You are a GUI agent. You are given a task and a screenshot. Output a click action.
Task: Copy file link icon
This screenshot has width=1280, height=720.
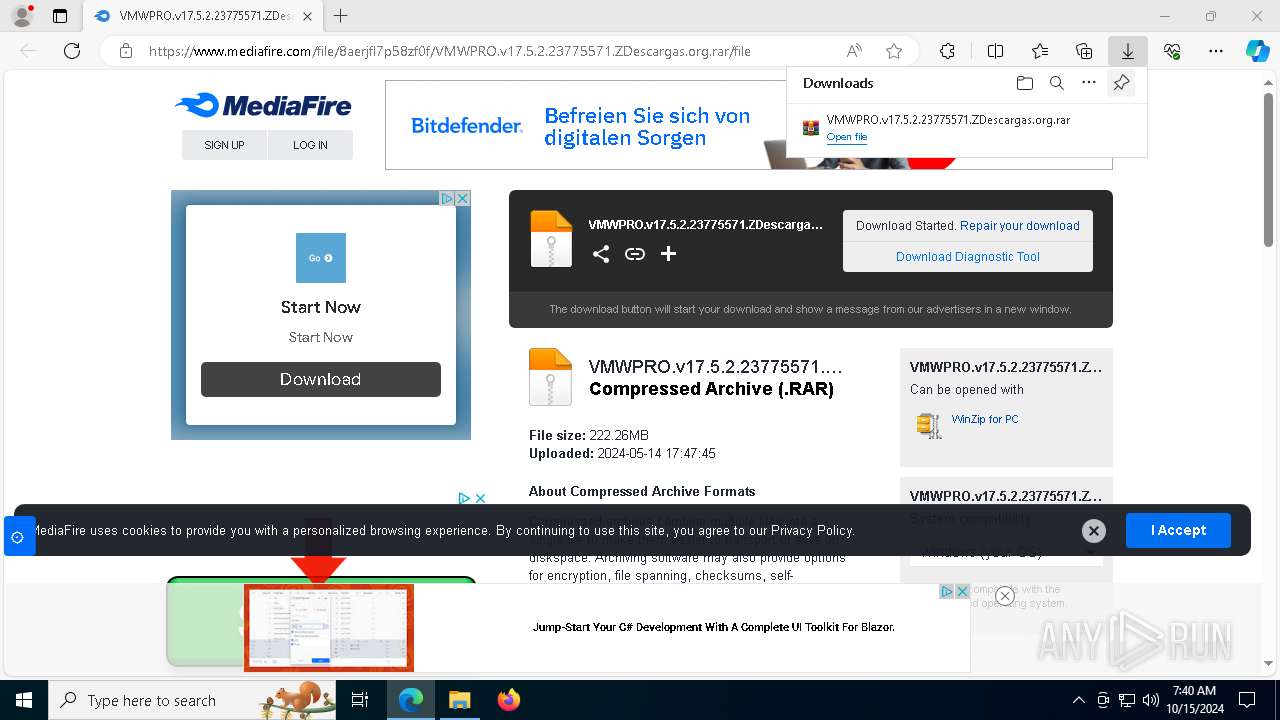pyautogui.click(x=635, y=254)
